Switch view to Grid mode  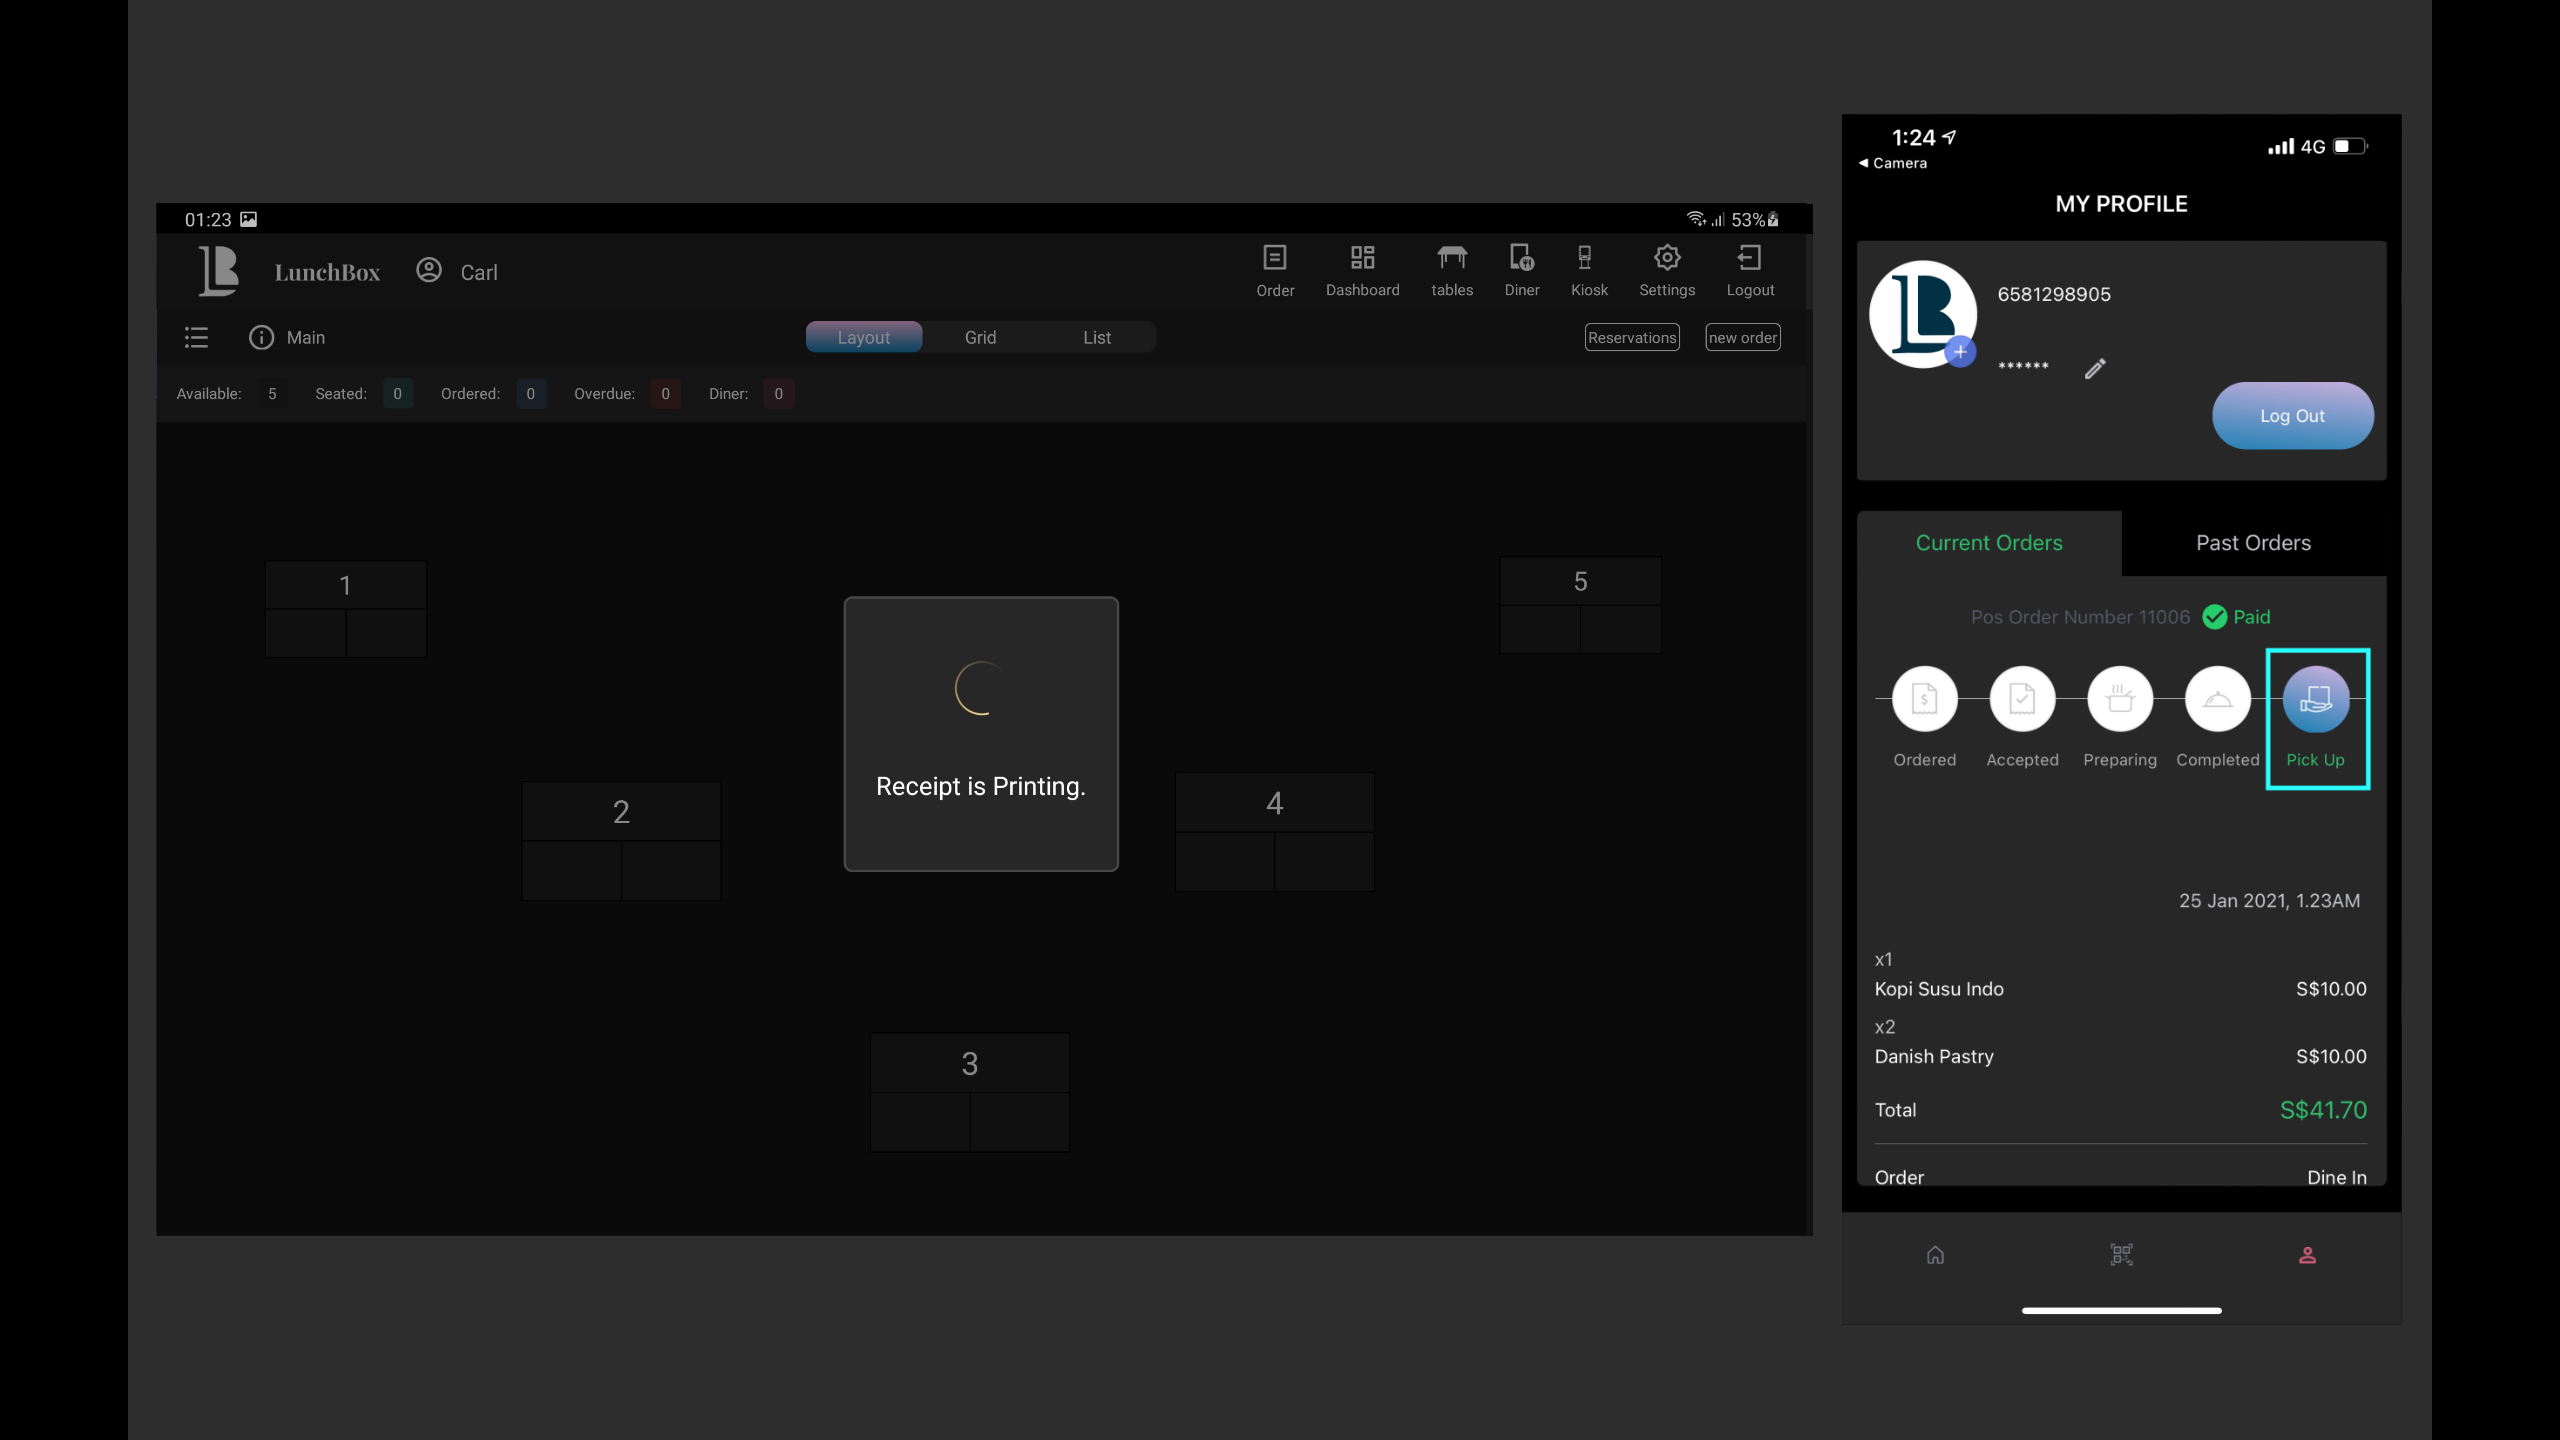tap(980, 337)
